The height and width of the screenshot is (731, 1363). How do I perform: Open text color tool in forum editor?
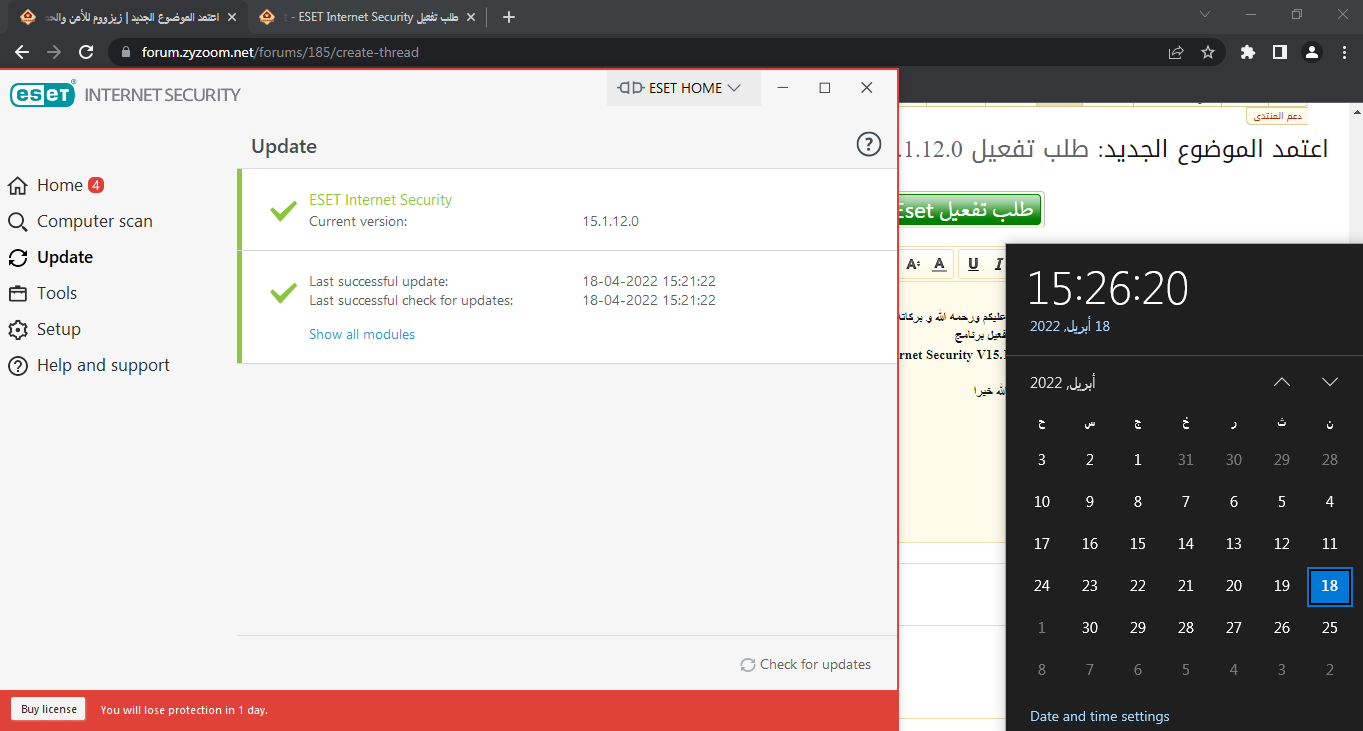click(x=939, y=264)
